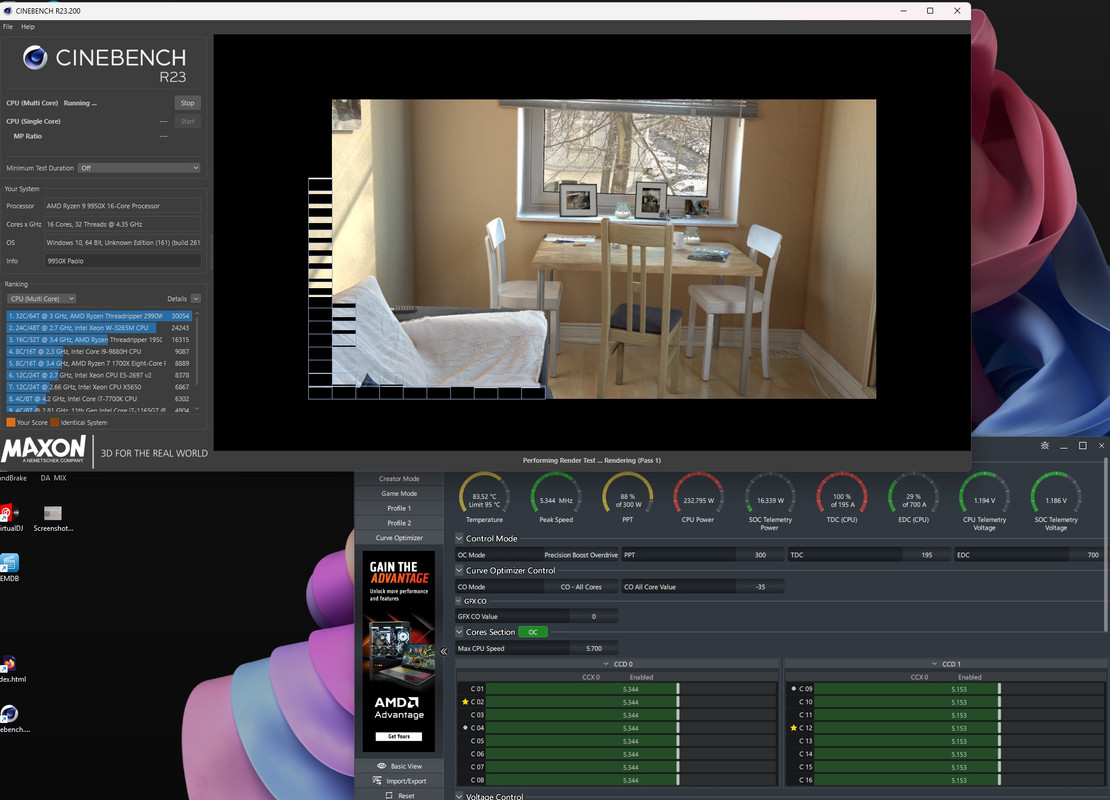Select Profile 2 in Ryzen Master
Screen dimensions: 1110x800
(x=399, y=523)
